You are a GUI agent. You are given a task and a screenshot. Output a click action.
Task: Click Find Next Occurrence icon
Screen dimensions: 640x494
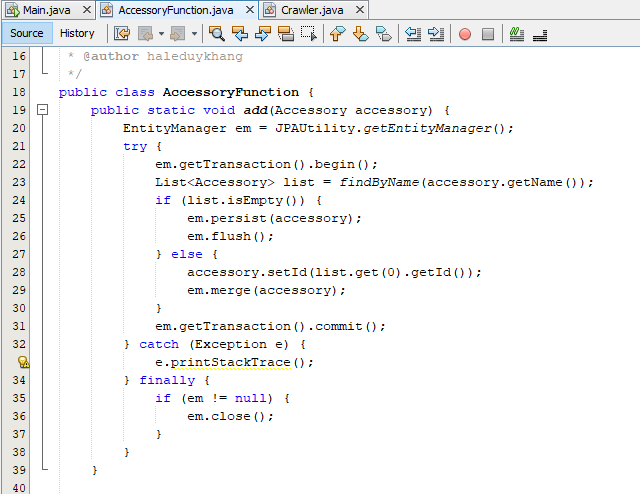(262, 33)
